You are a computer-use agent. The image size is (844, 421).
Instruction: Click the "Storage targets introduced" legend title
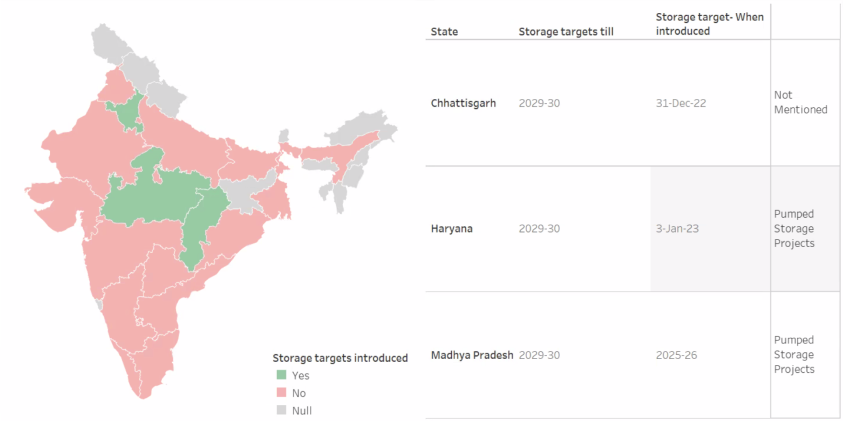tap(340, 358)
